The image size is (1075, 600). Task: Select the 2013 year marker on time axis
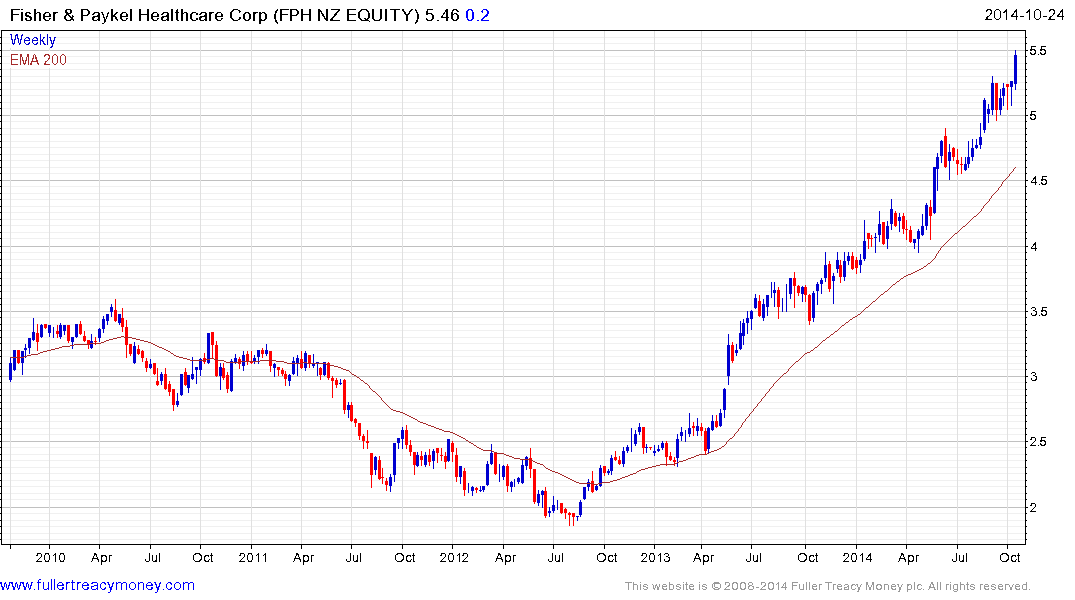[x=655, y=558]
